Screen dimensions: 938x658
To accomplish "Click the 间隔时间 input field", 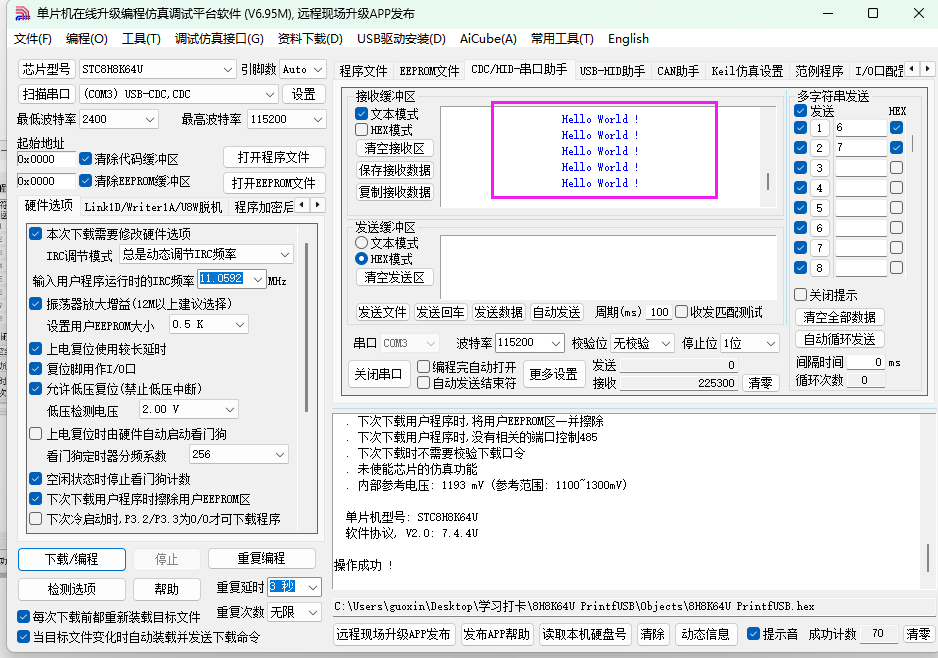I will point(866,362).
